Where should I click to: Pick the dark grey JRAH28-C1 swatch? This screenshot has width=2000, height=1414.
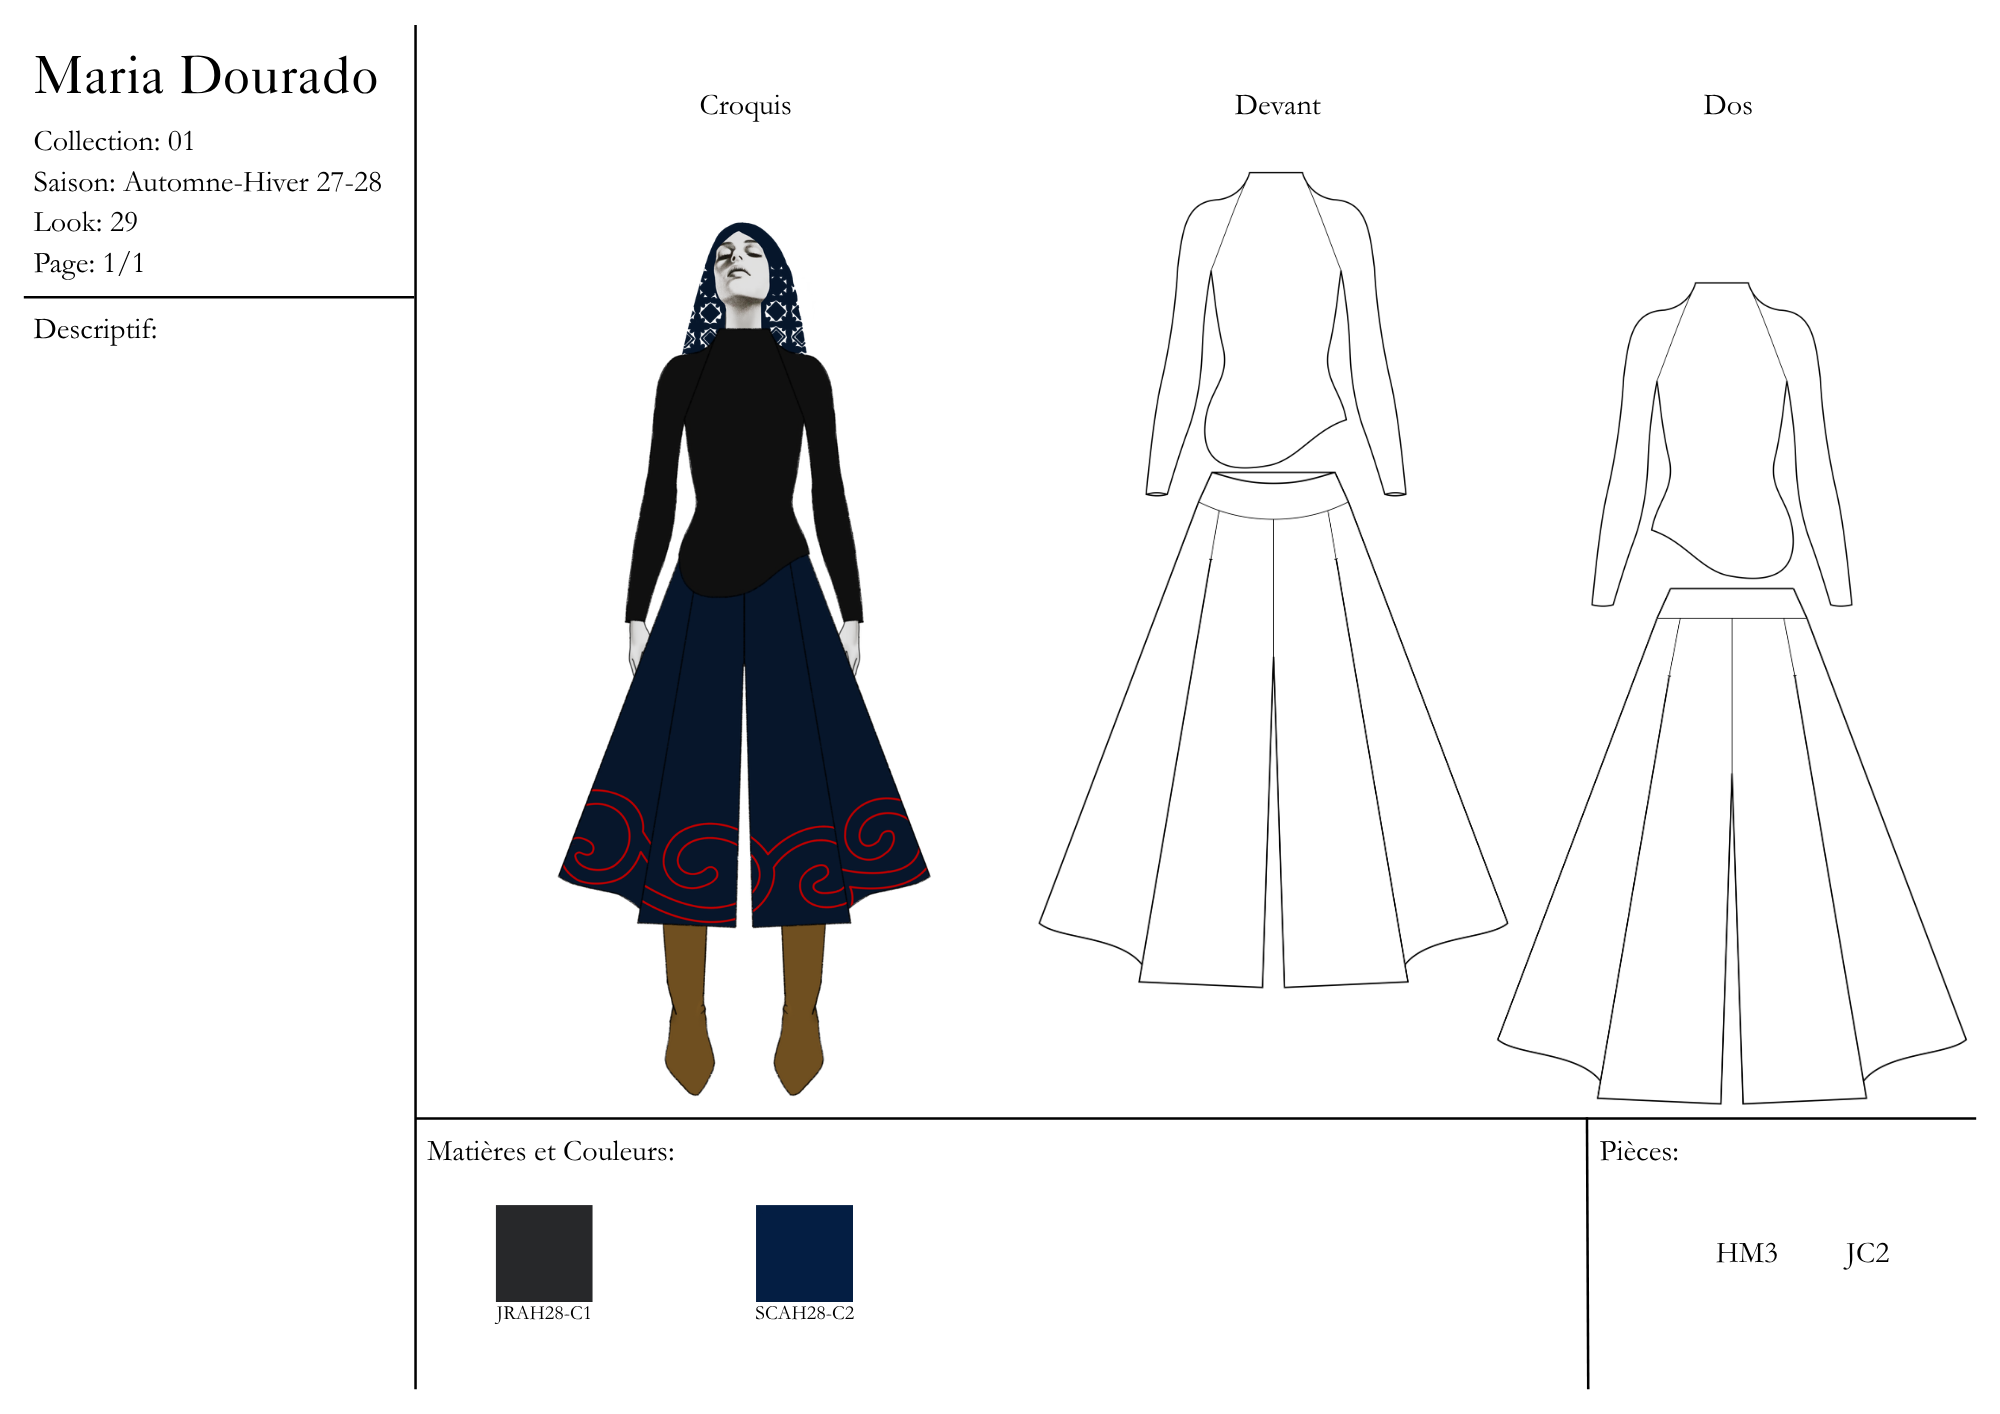[x=544, y=1253]
